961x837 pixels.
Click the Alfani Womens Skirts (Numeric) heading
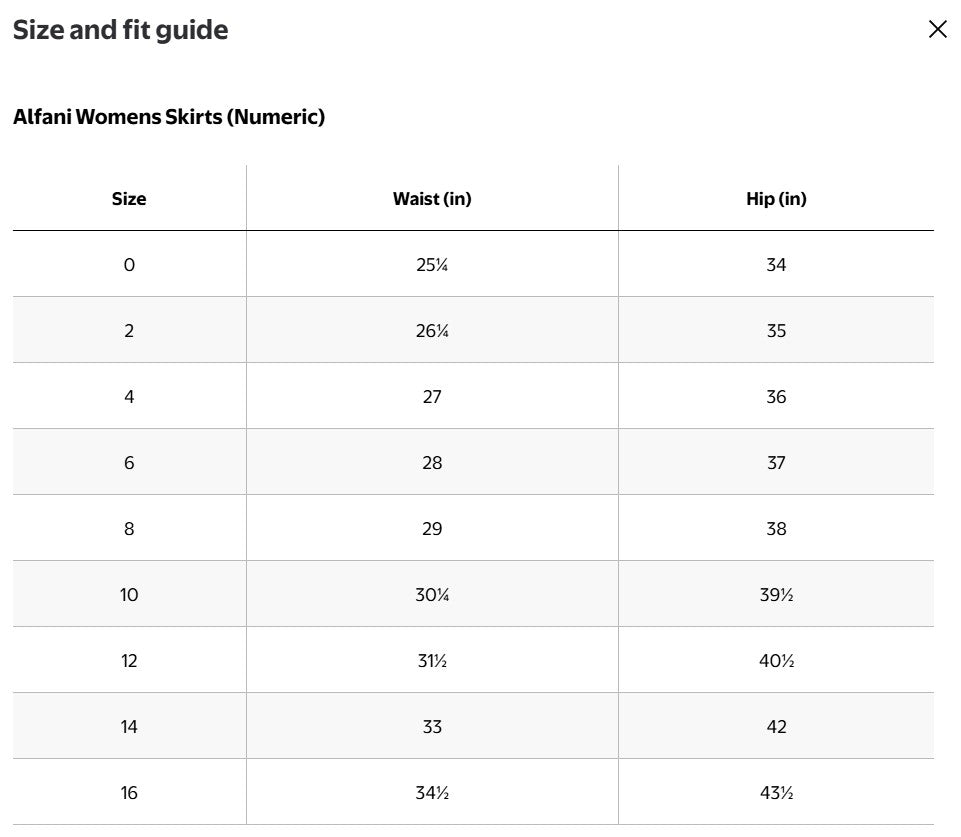point(169,116)
